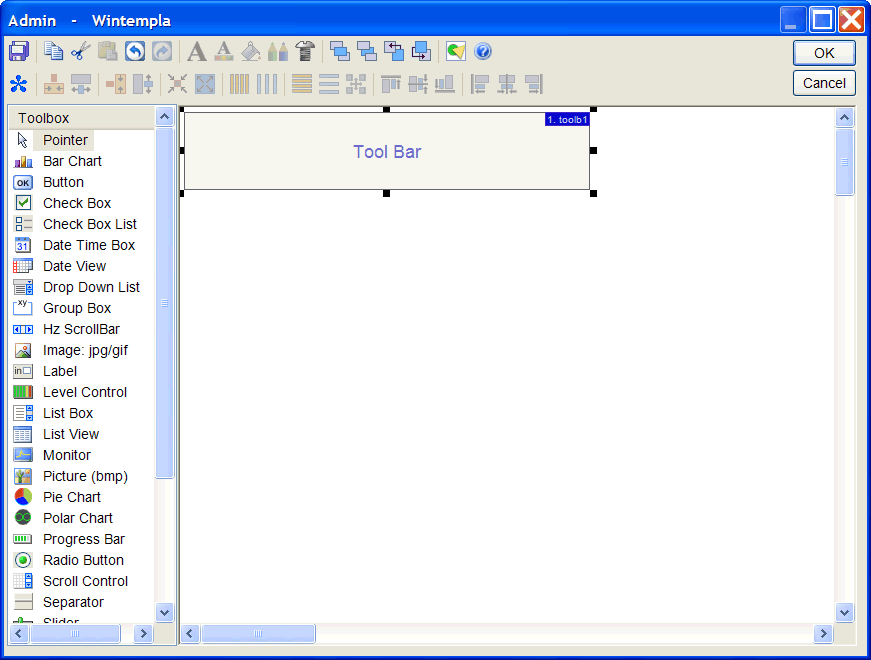The height and width of the screenshot is (660, 871).
Task: Click the Paste clipboard icon
Action: pos(108,52)
